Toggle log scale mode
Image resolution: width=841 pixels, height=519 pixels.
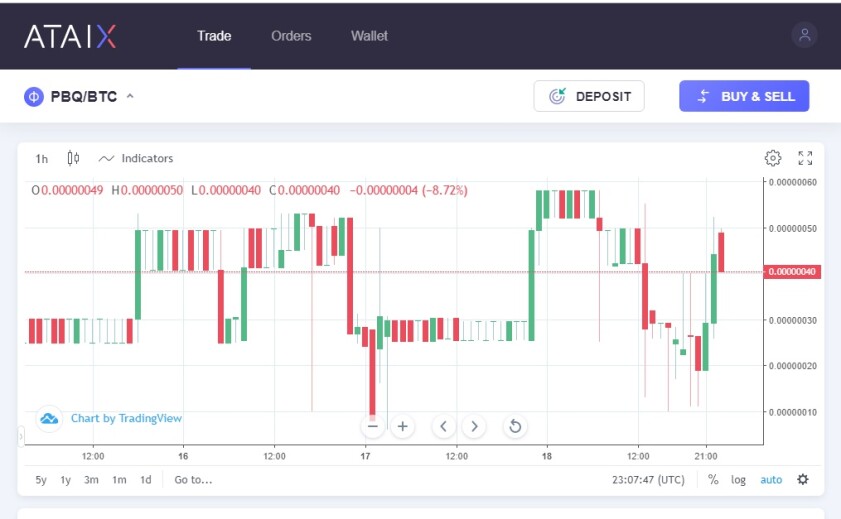(x=738, y=480)
